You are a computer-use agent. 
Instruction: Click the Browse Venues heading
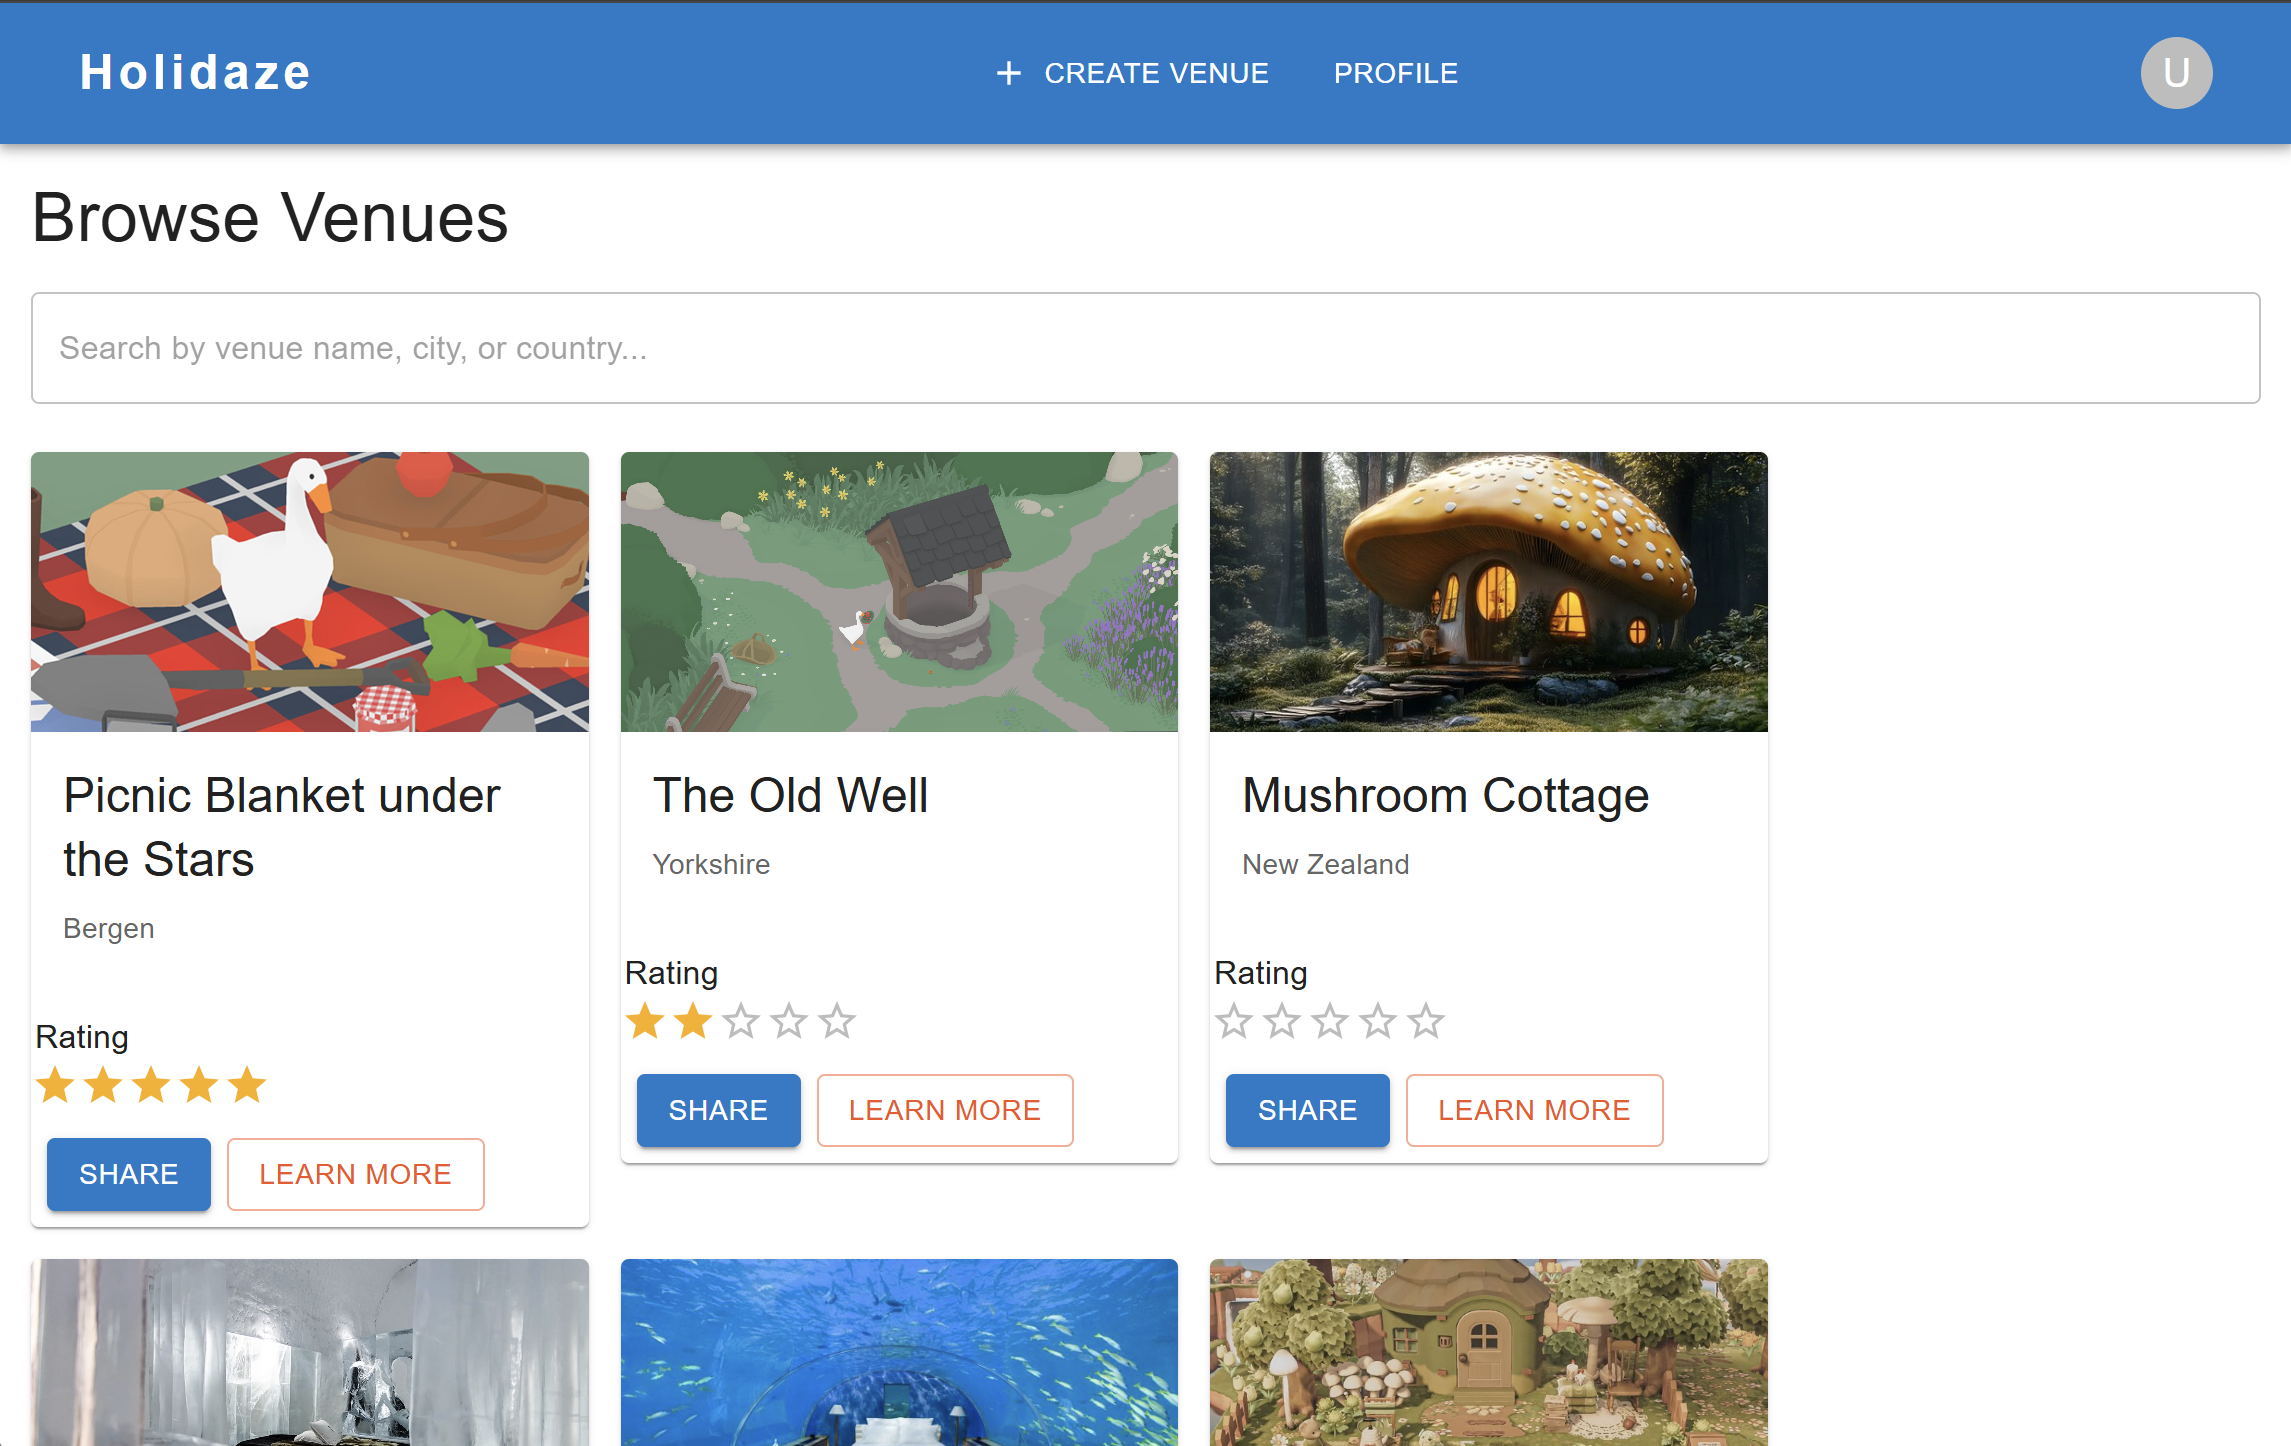click(271, 218)
